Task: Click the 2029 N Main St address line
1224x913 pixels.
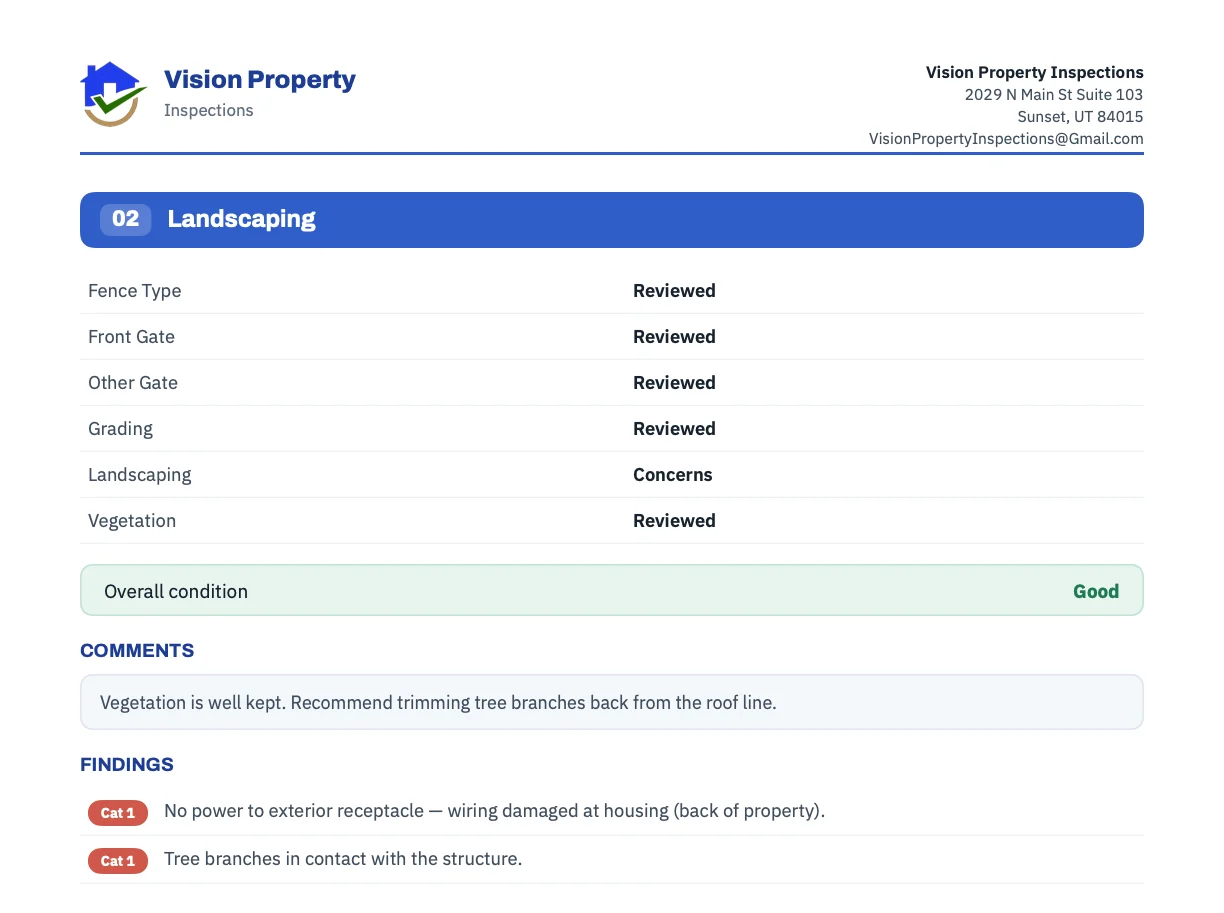Action: (1054, 95)
